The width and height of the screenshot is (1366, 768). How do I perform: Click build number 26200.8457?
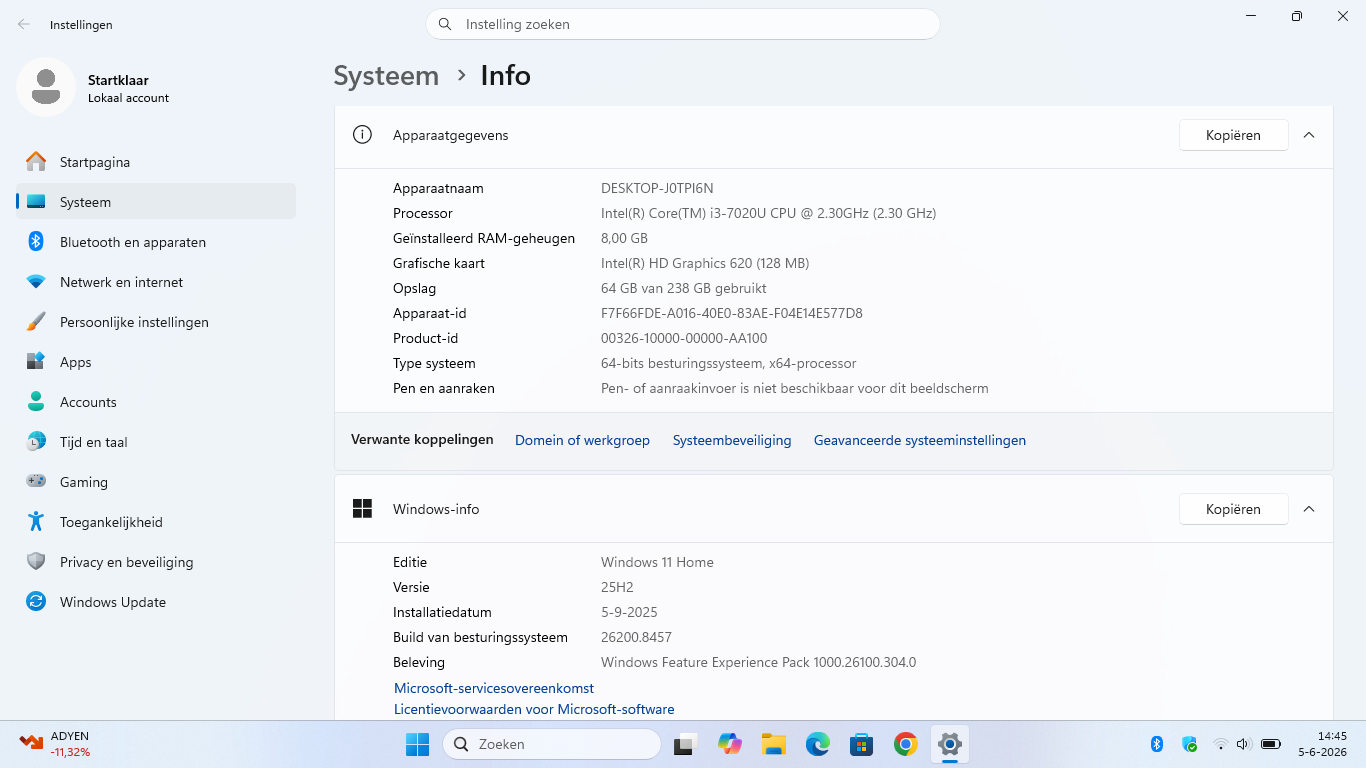pyautogui.click(x=636, y=637)
